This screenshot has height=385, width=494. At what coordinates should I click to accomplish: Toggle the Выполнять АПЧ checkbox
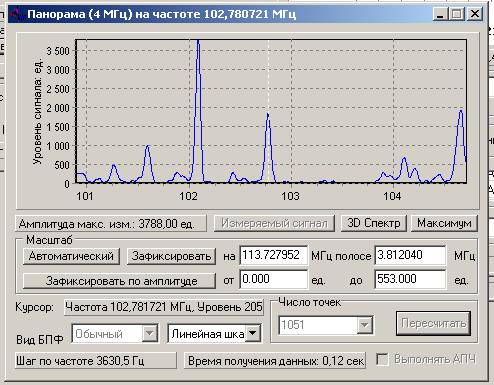(382, 359)
